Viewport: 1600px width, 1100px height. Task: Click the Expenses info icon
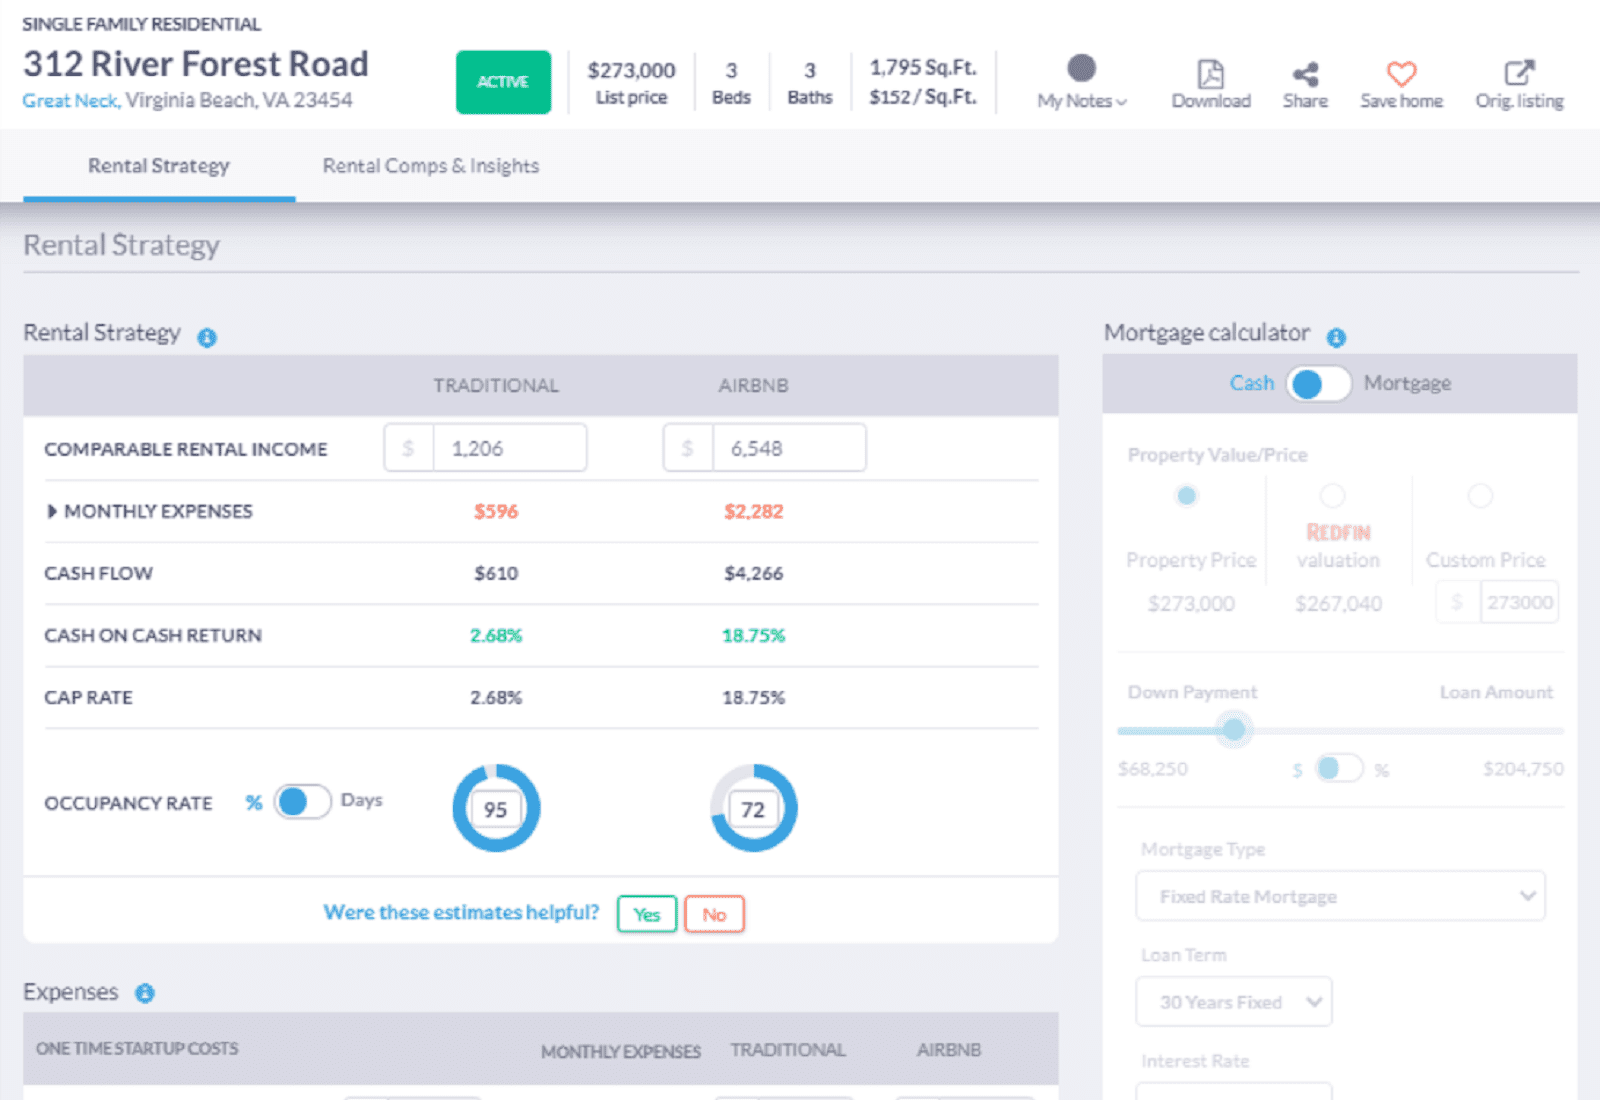pyautogui.click(x=145, y=993)
